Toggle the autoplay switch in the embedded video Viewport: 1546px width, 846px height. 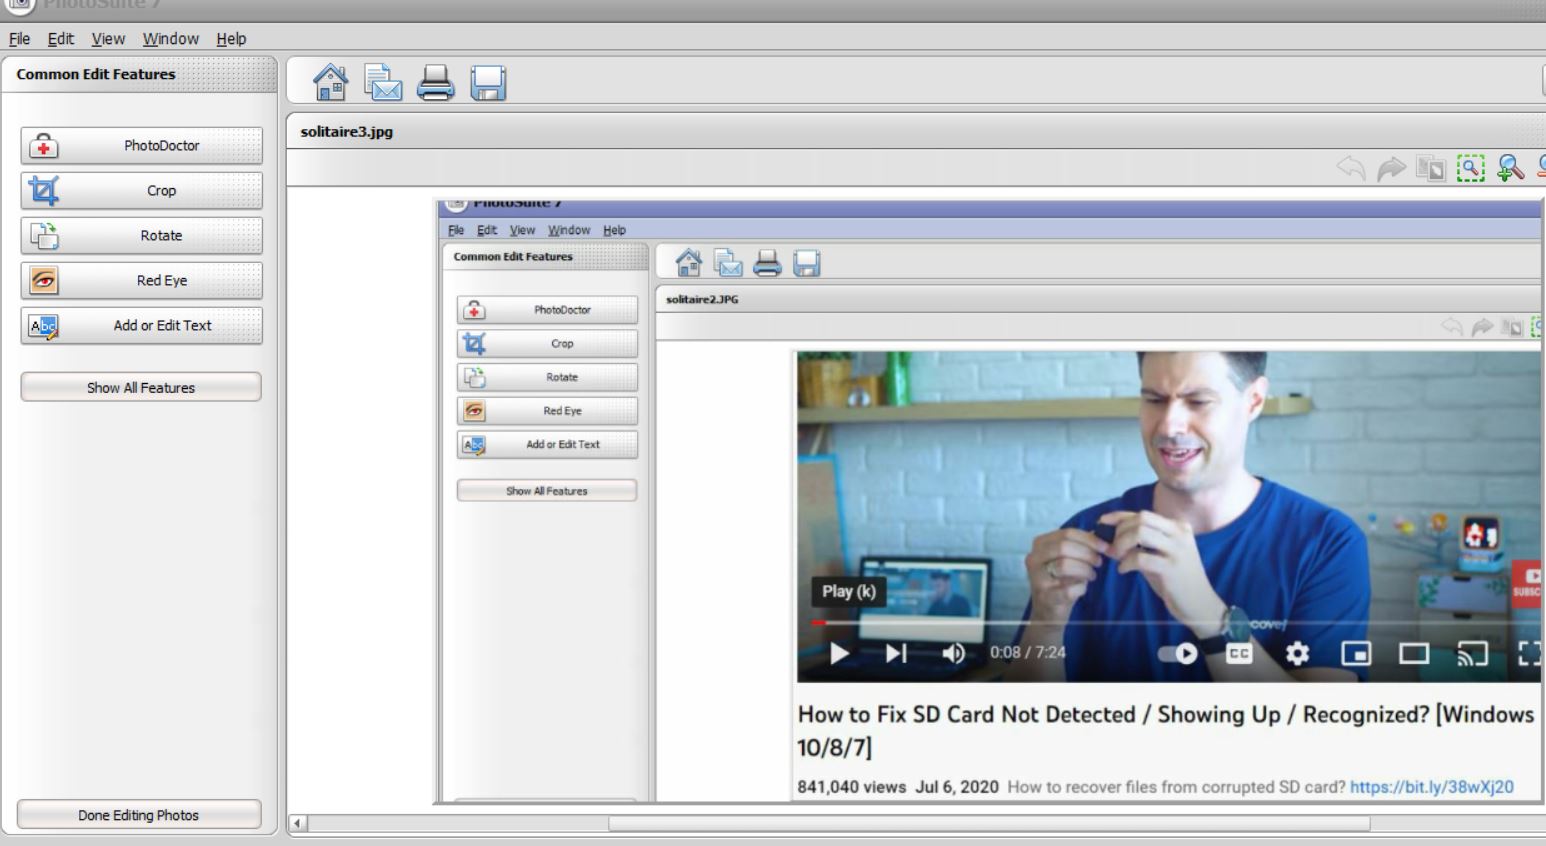pyautogui.click(x=1178, y=654)
